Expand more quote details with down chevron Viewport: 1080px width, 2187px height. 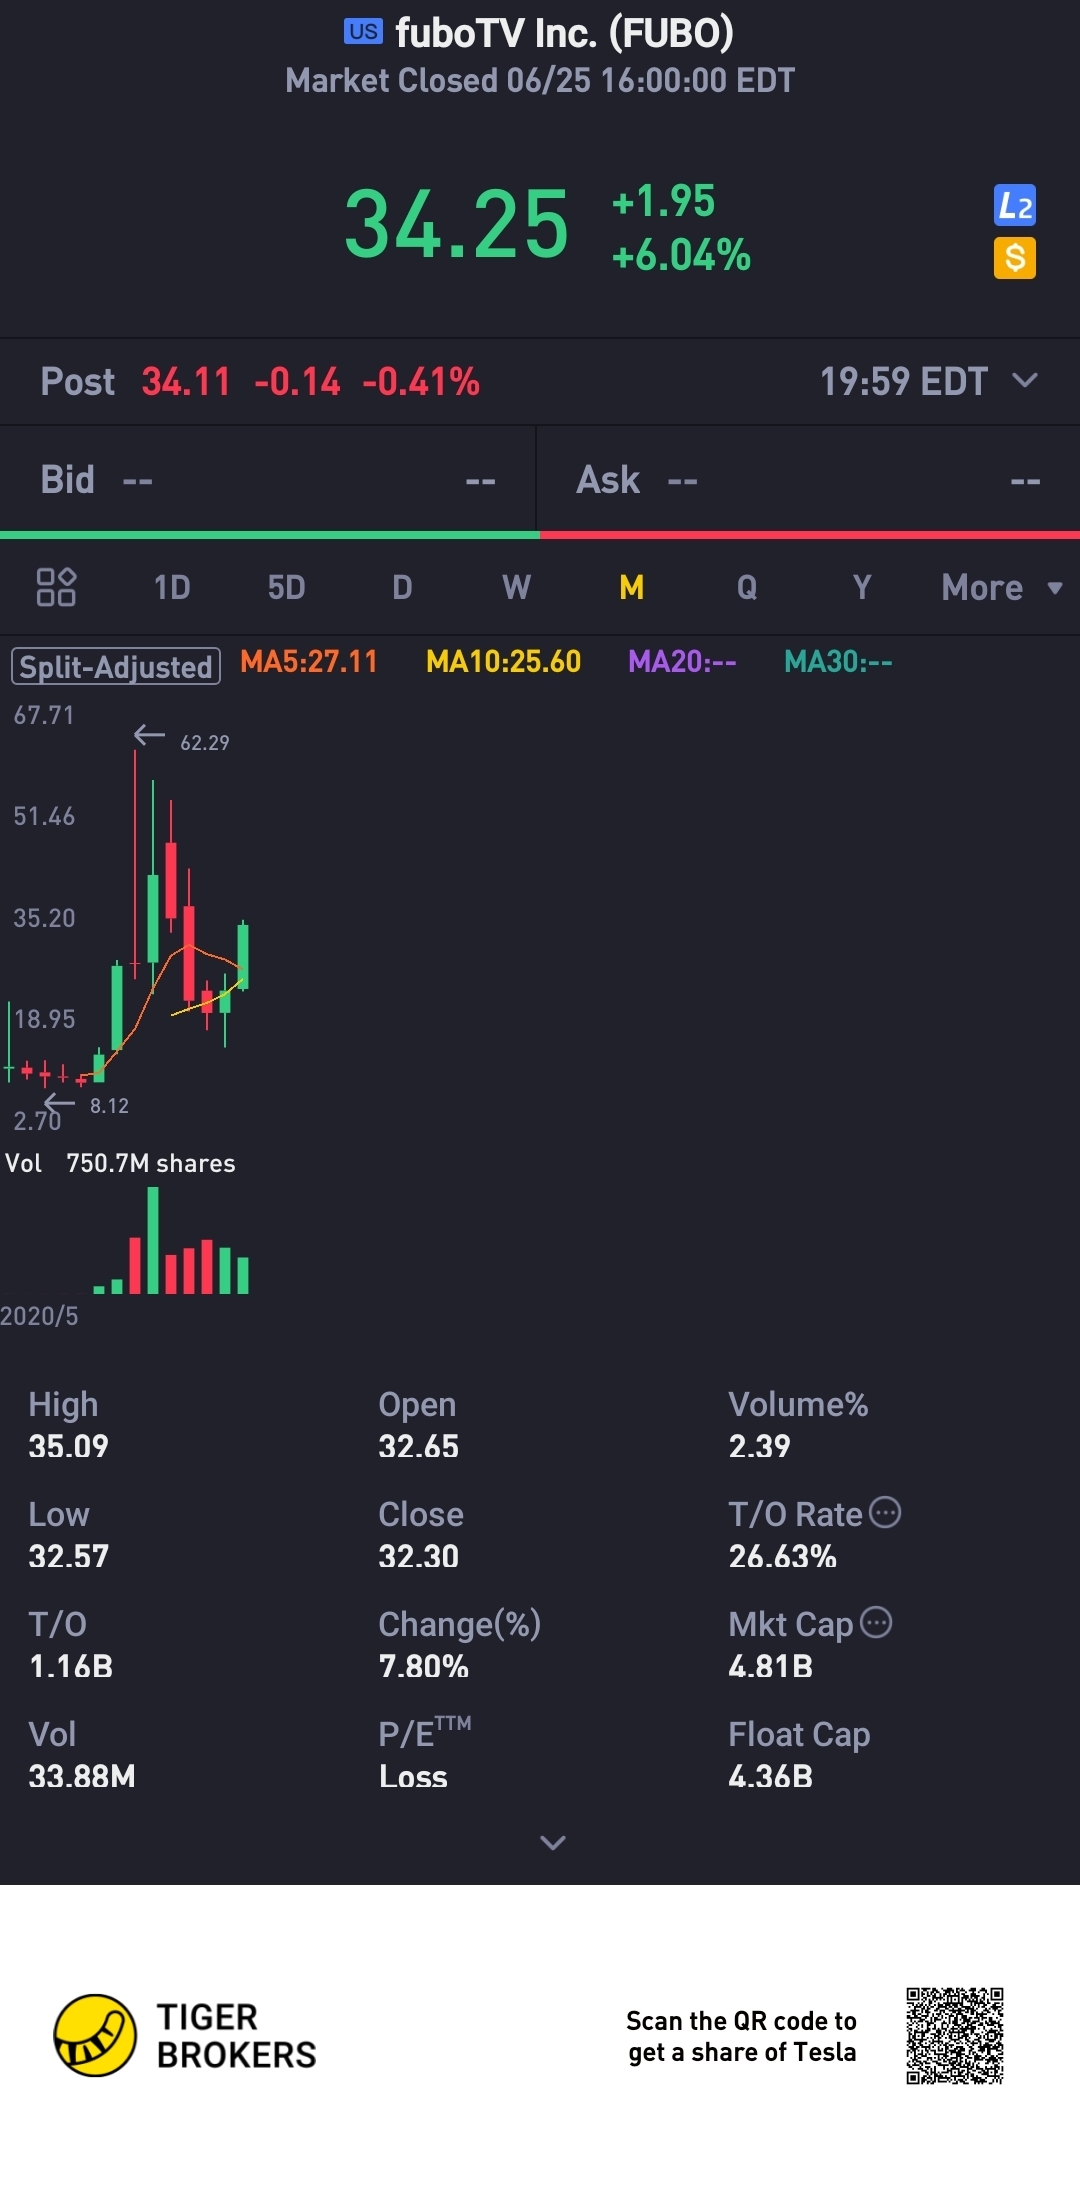pos(553,1842)
